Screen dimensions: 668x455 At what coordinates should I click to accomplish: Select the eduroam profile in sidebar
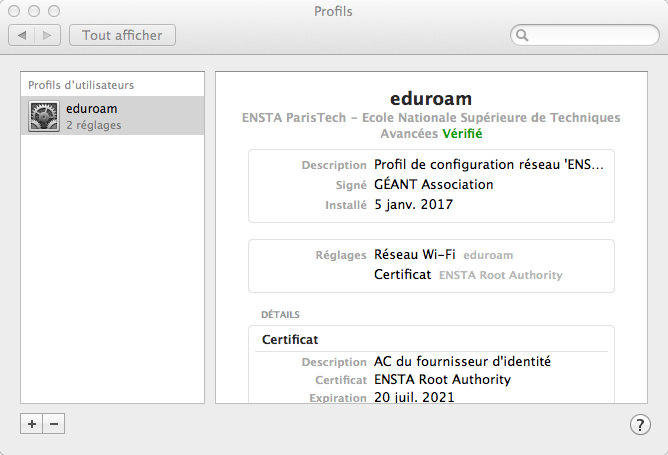click(112, 115)
